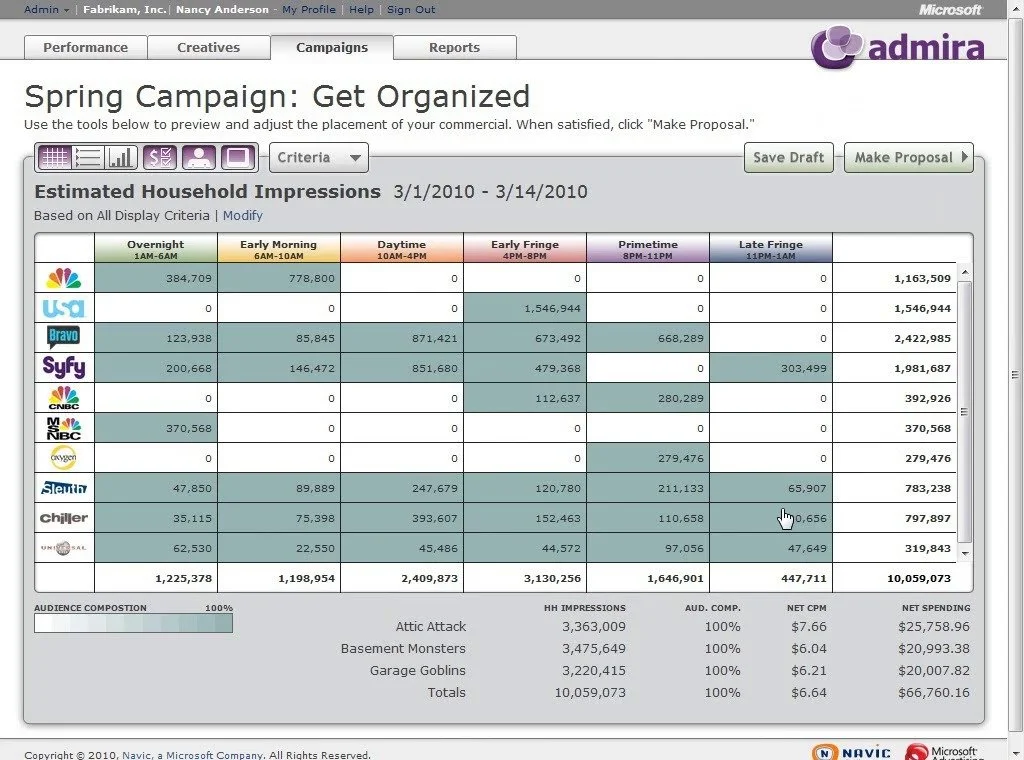This screenshot has height=760, width=1024.
Task: Click the MSNBC network logo
Action: click(64, 428)
